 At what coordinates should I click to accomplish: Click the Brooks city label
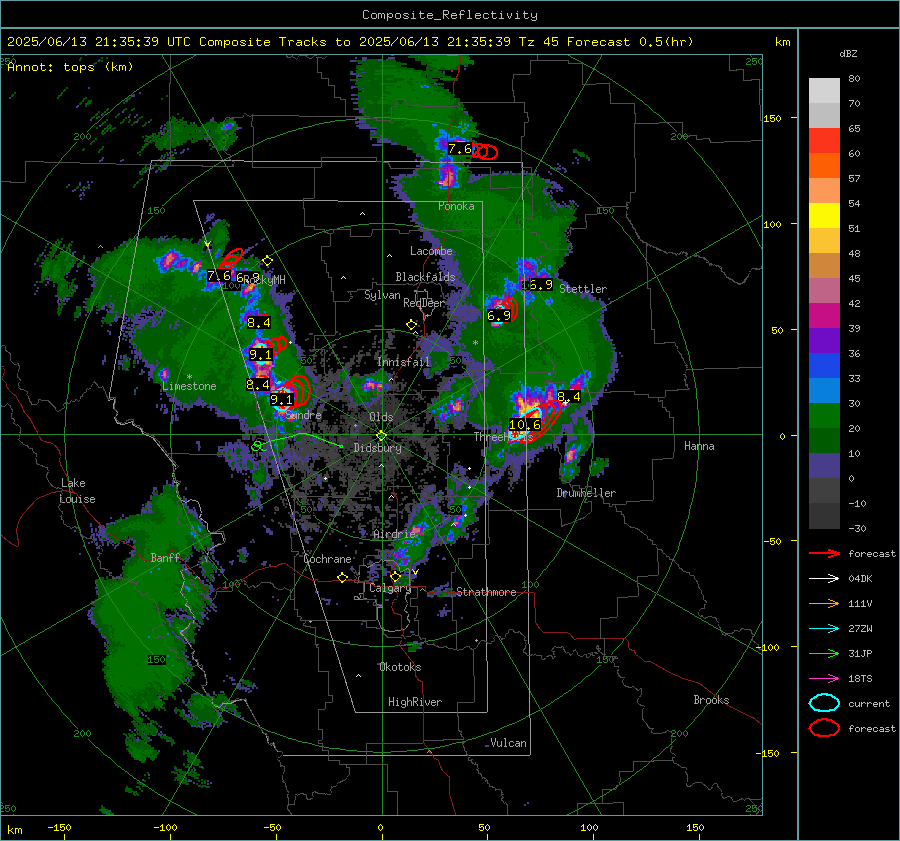[711, 700]
